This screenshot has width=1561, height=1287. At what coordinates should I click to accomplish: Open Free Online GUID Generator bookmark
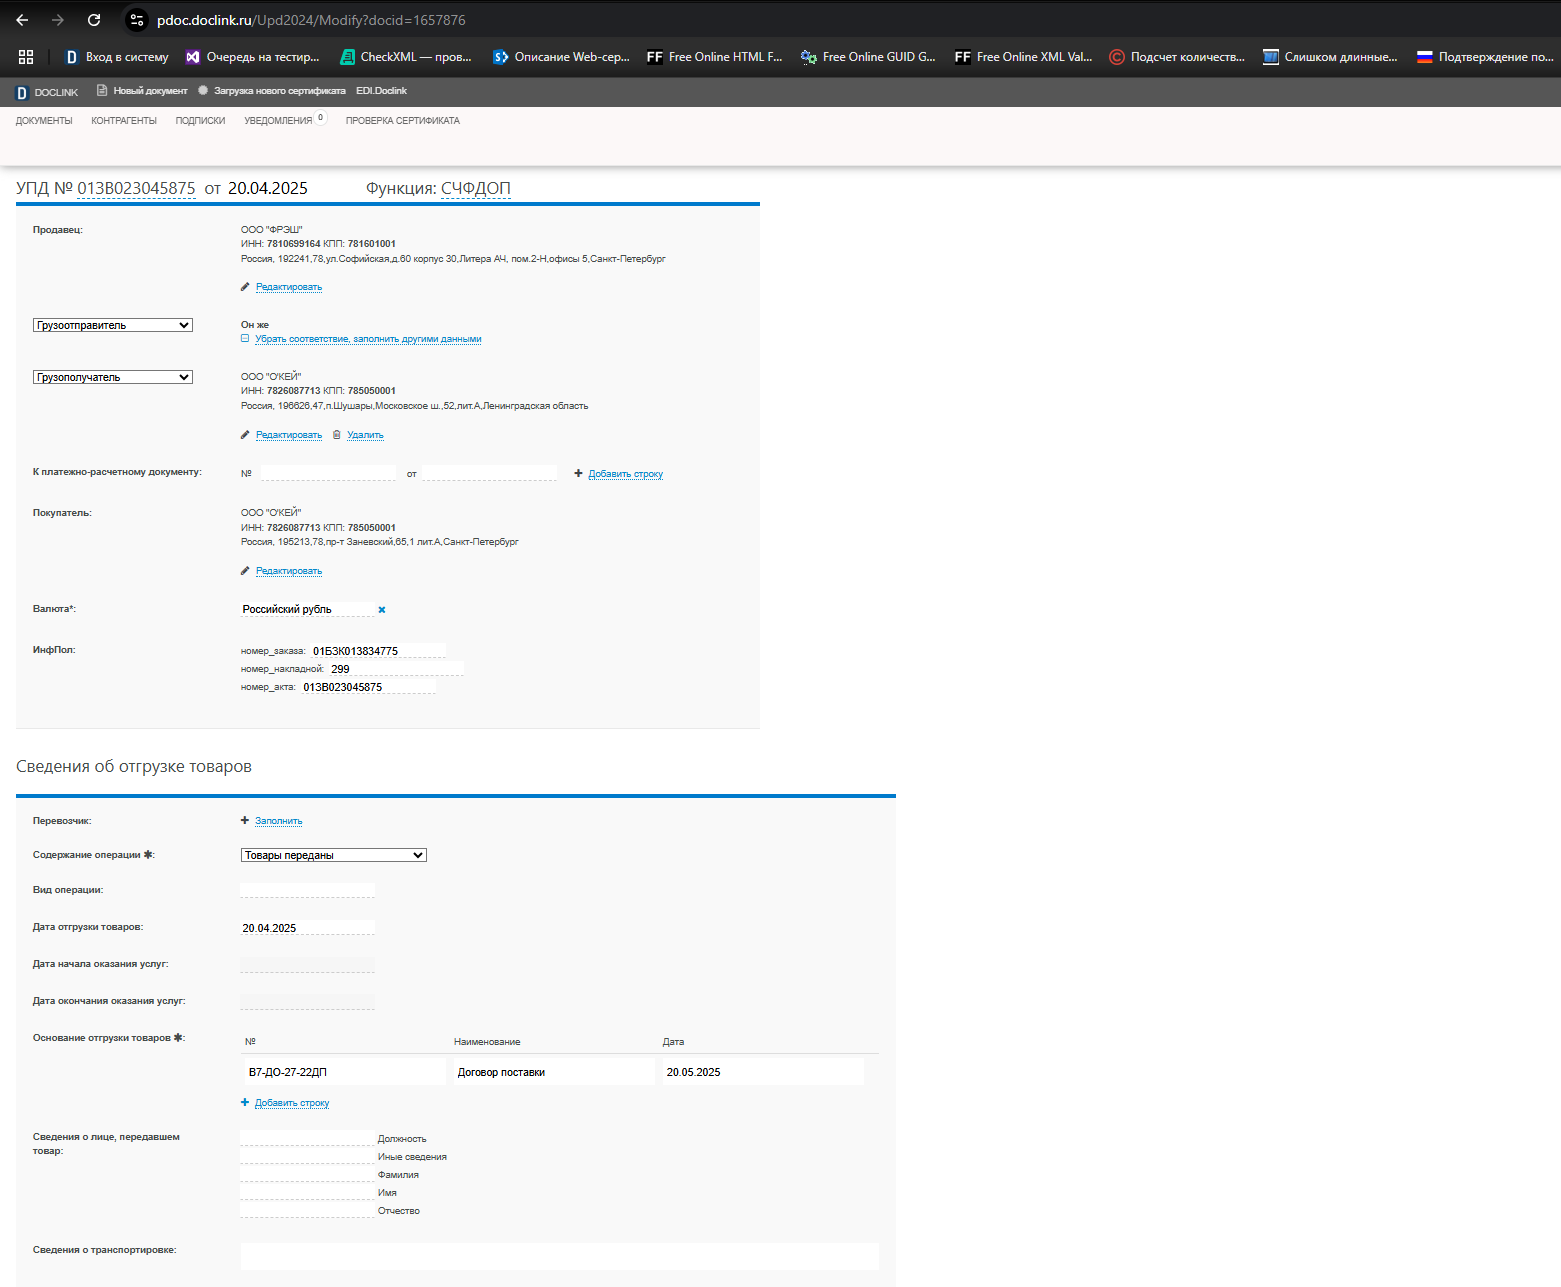(x=868, y=57)
